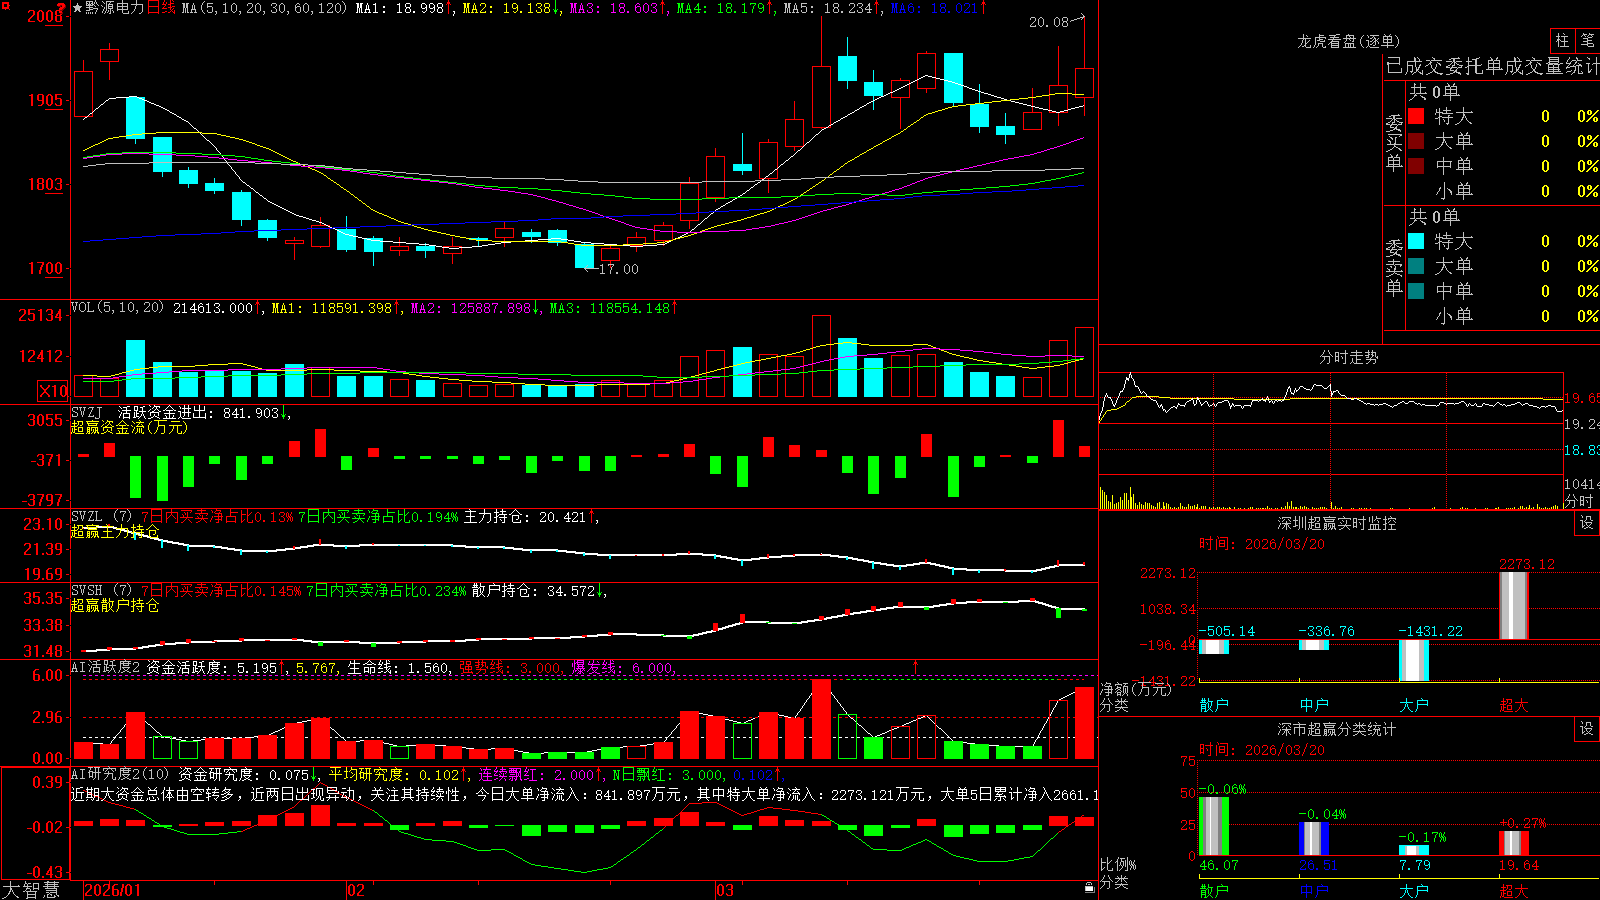The height and width of the screenshot is (900, 1600).
Task: Click the bright red 特大 buy-order swatch
Action: click(x=1416, y=116)
